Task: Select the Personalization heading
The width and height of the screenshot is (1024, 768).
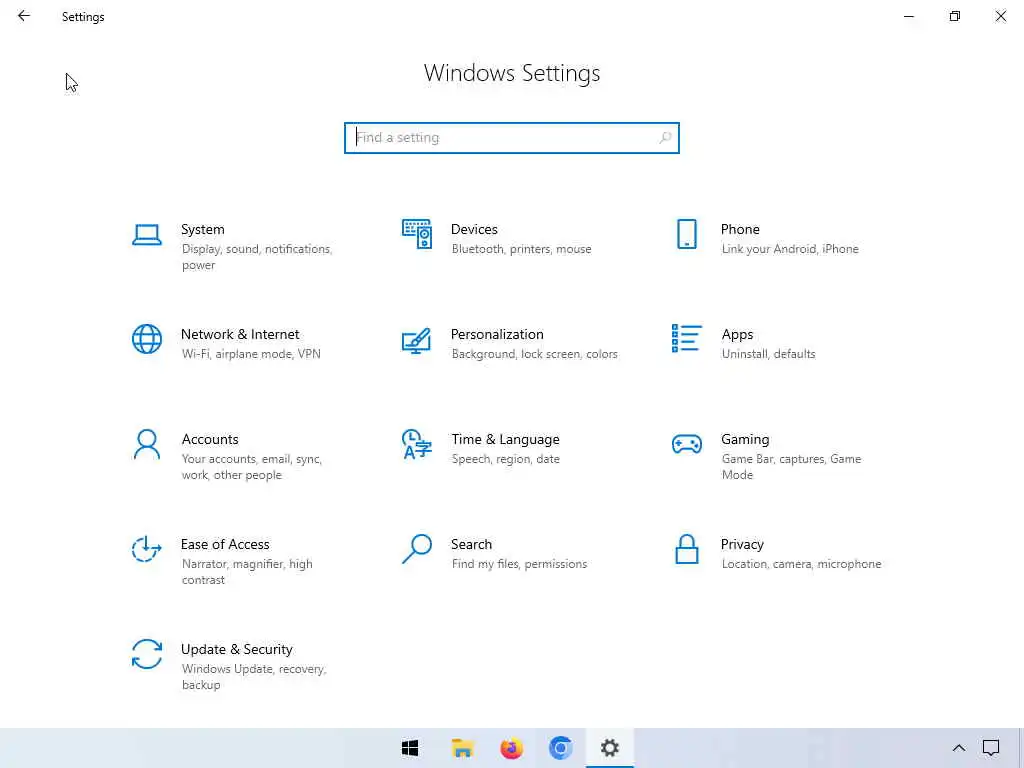Action: click(x=497, y=334)
